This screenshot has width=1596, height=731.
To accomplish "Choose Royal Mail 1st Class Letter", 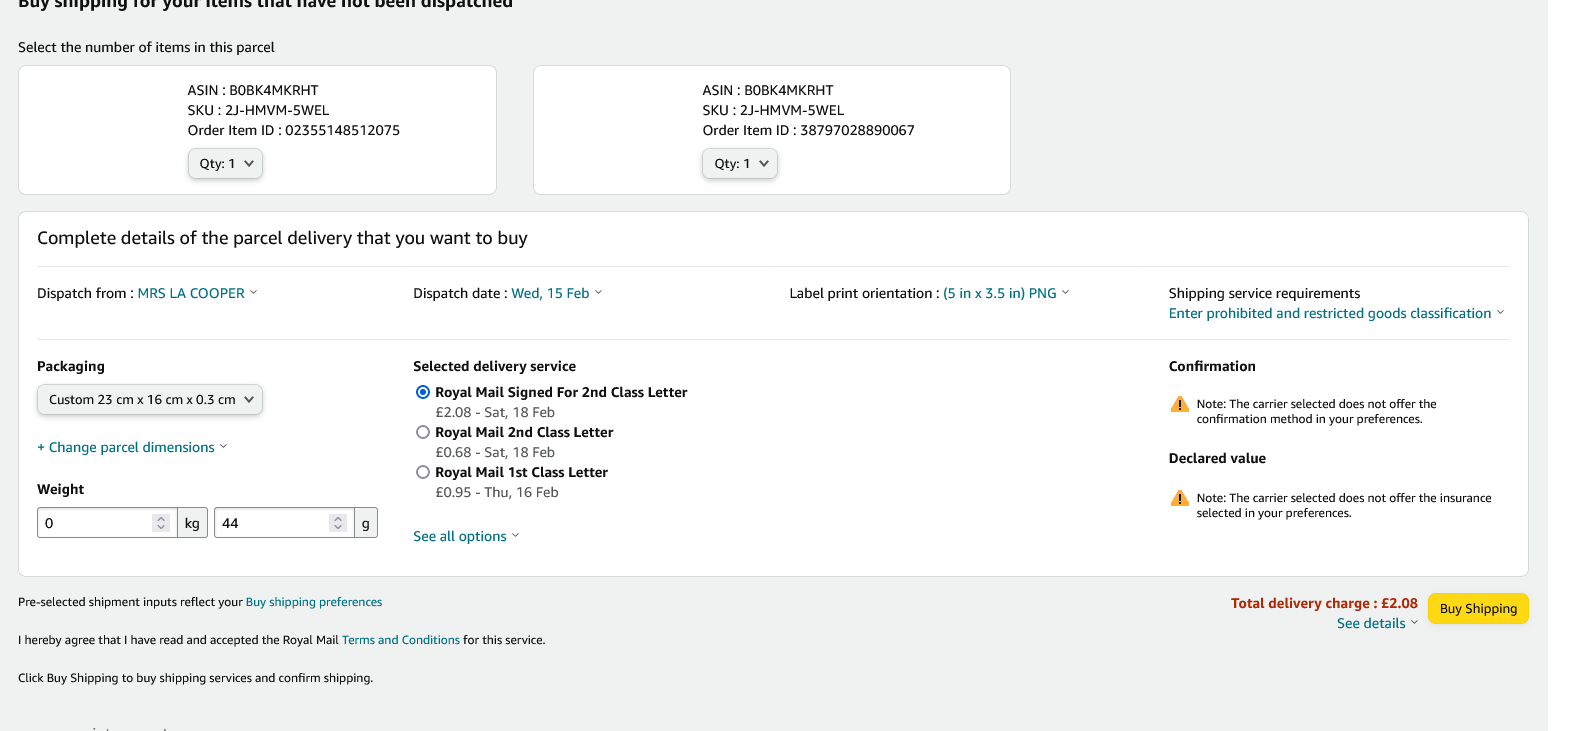I will pyautogui.click(x=423, y=472).
